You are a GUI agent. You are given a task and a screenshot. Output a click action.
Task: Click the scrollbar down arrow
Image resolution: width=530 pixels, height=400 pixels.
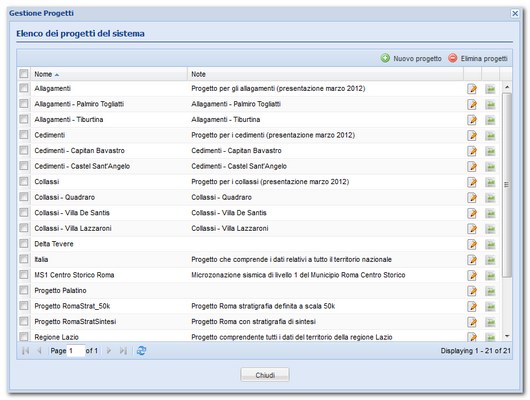pyautogui.click(x=507, y=336)
